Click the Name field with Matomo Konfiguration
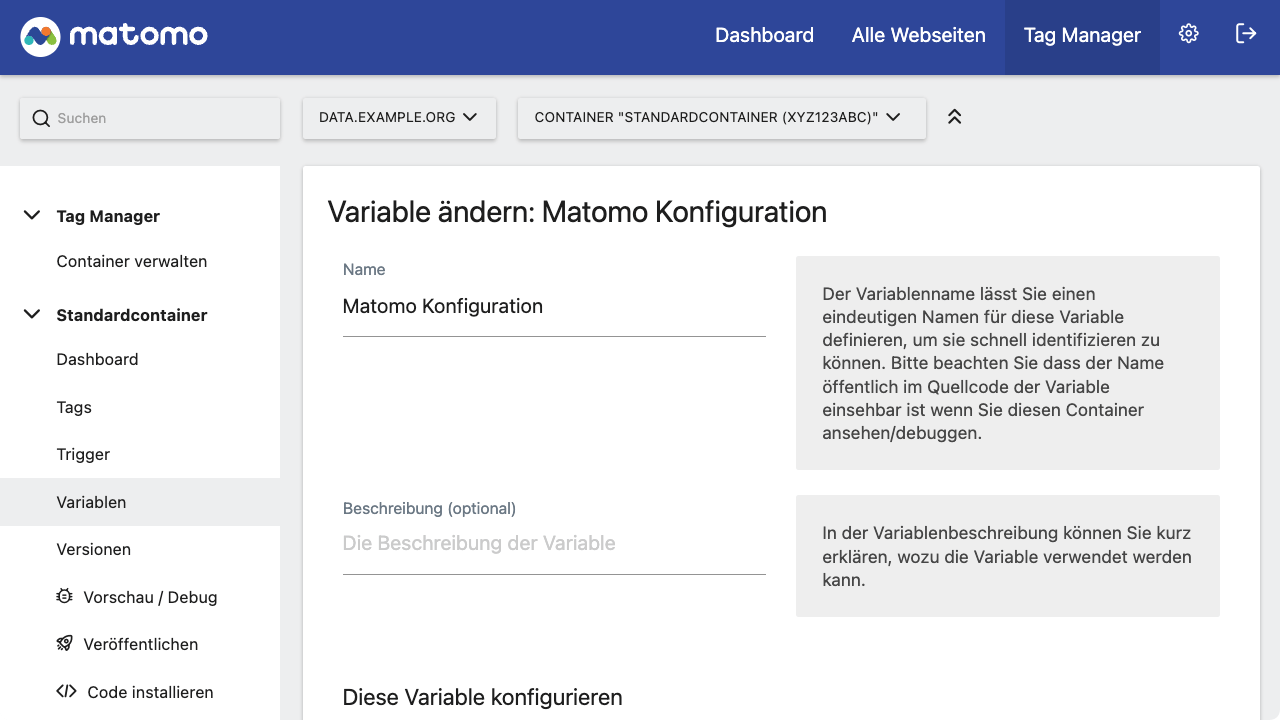This screenshot has height=720, width=1280. 554,307
